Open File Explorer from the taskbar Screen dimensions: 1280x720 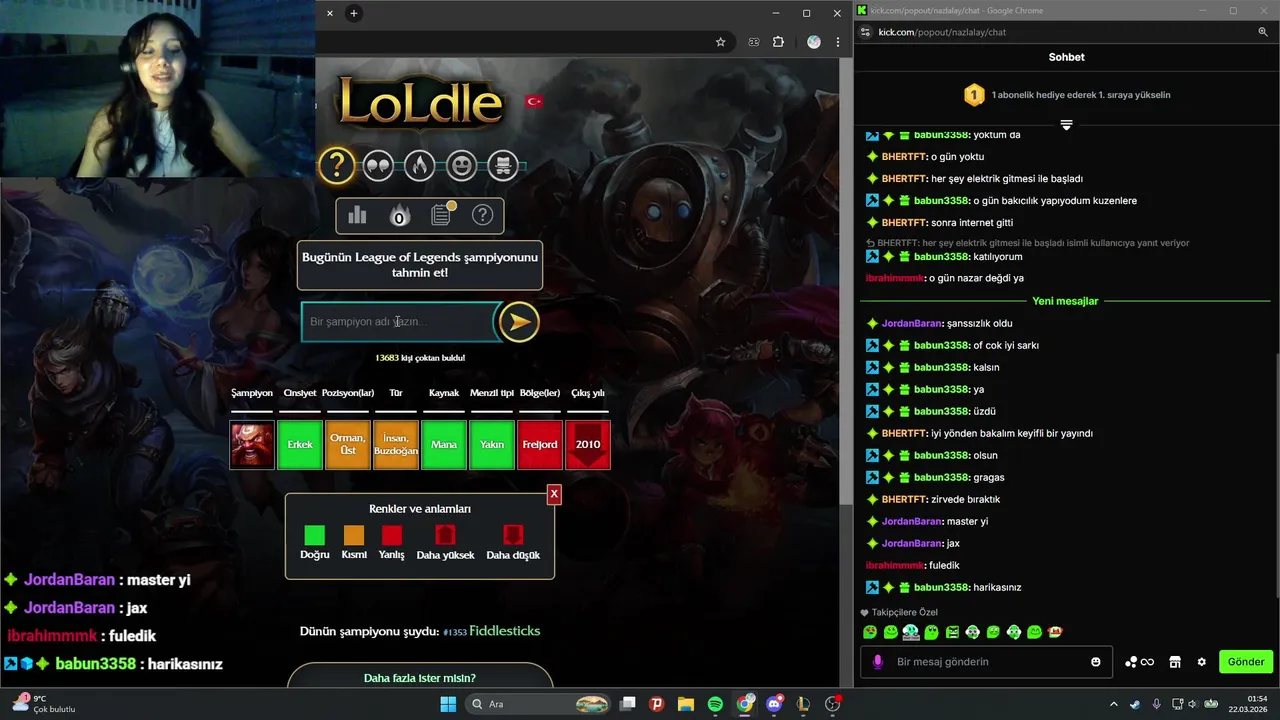(686, 704)
